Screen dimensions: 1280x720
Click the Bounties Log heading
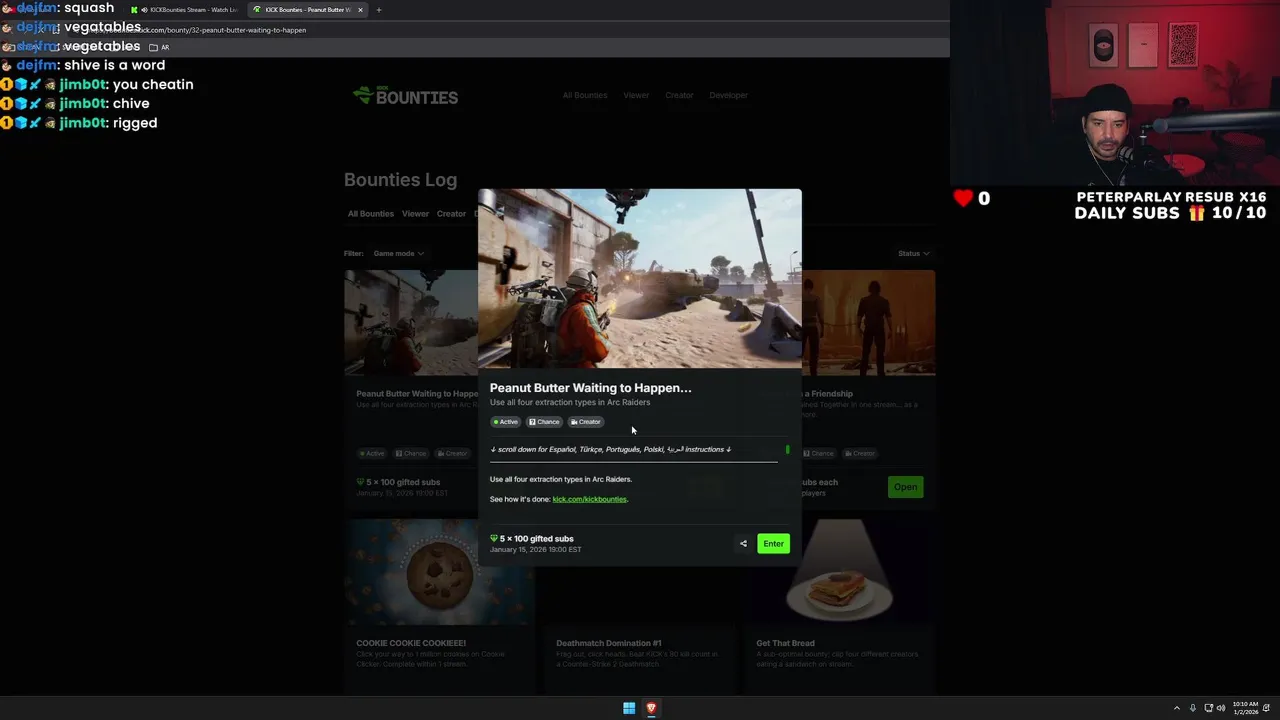point(400,180)
